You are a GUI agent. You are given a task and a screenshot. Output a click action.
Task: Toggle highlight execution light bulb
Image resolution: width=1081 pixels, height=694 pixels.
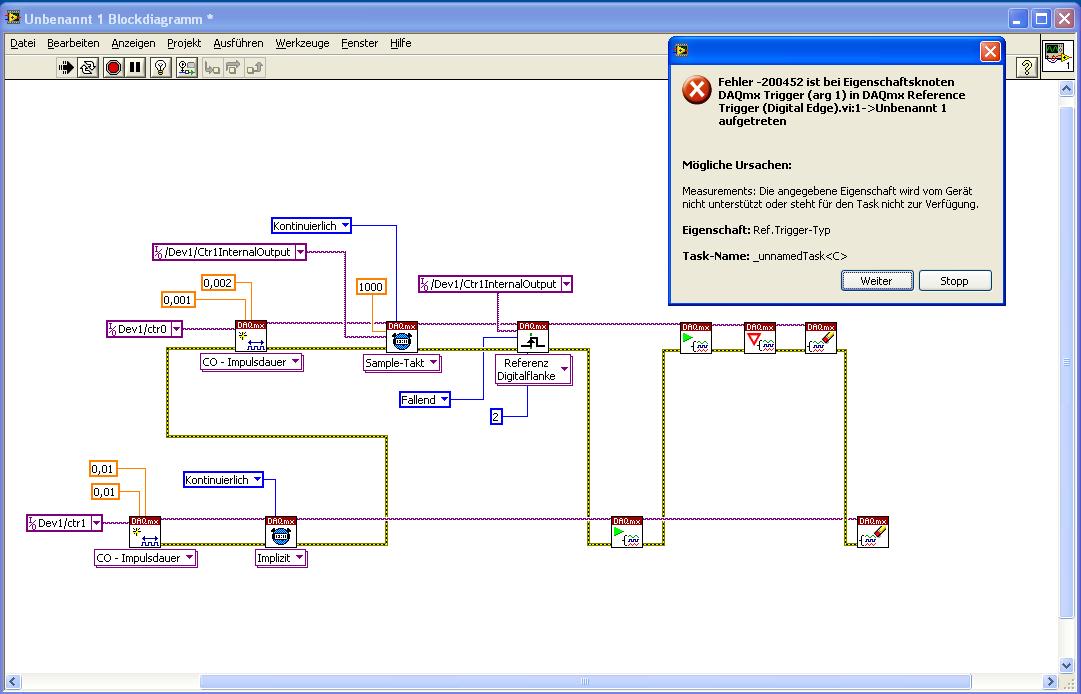tap(161, 68)
